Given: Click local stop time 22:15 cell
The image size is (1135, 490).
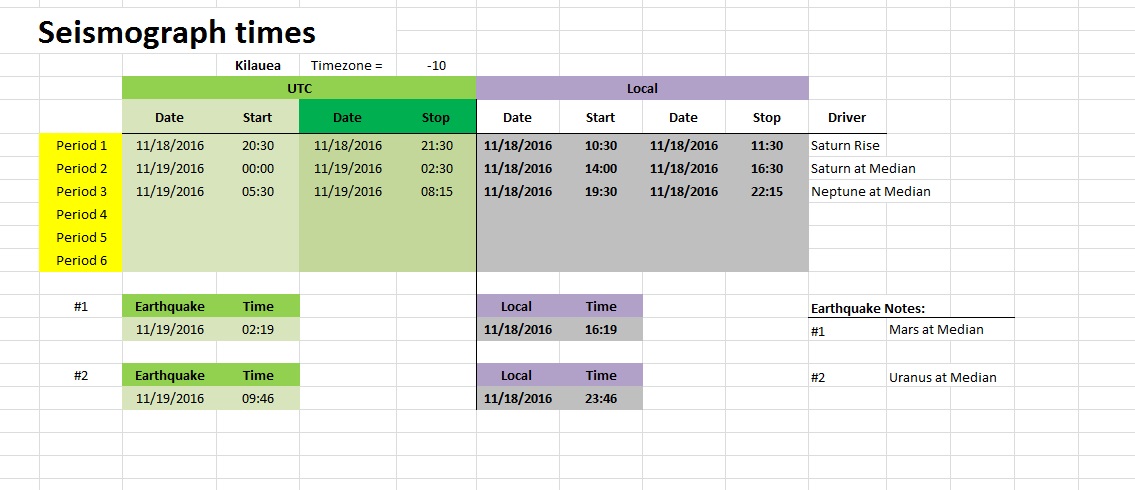Looking at the screenshot, I should [x=767, y=191].
